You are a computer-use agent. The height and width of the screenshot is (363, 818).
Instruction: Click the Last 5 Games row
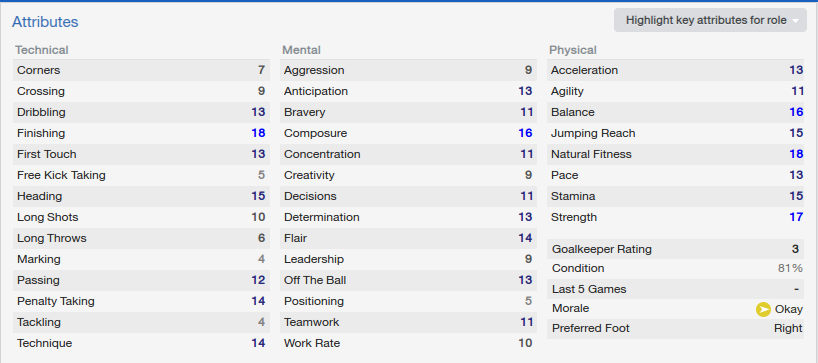tap(676, 289)
